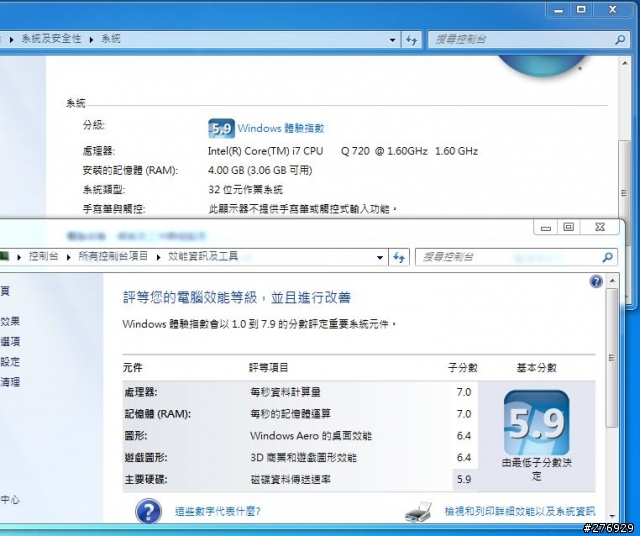Select the 系統 breadcrumb in the System window address bar
Image resolution: width=640 pixels, height=536 pixels.
[x=111, y=39]
